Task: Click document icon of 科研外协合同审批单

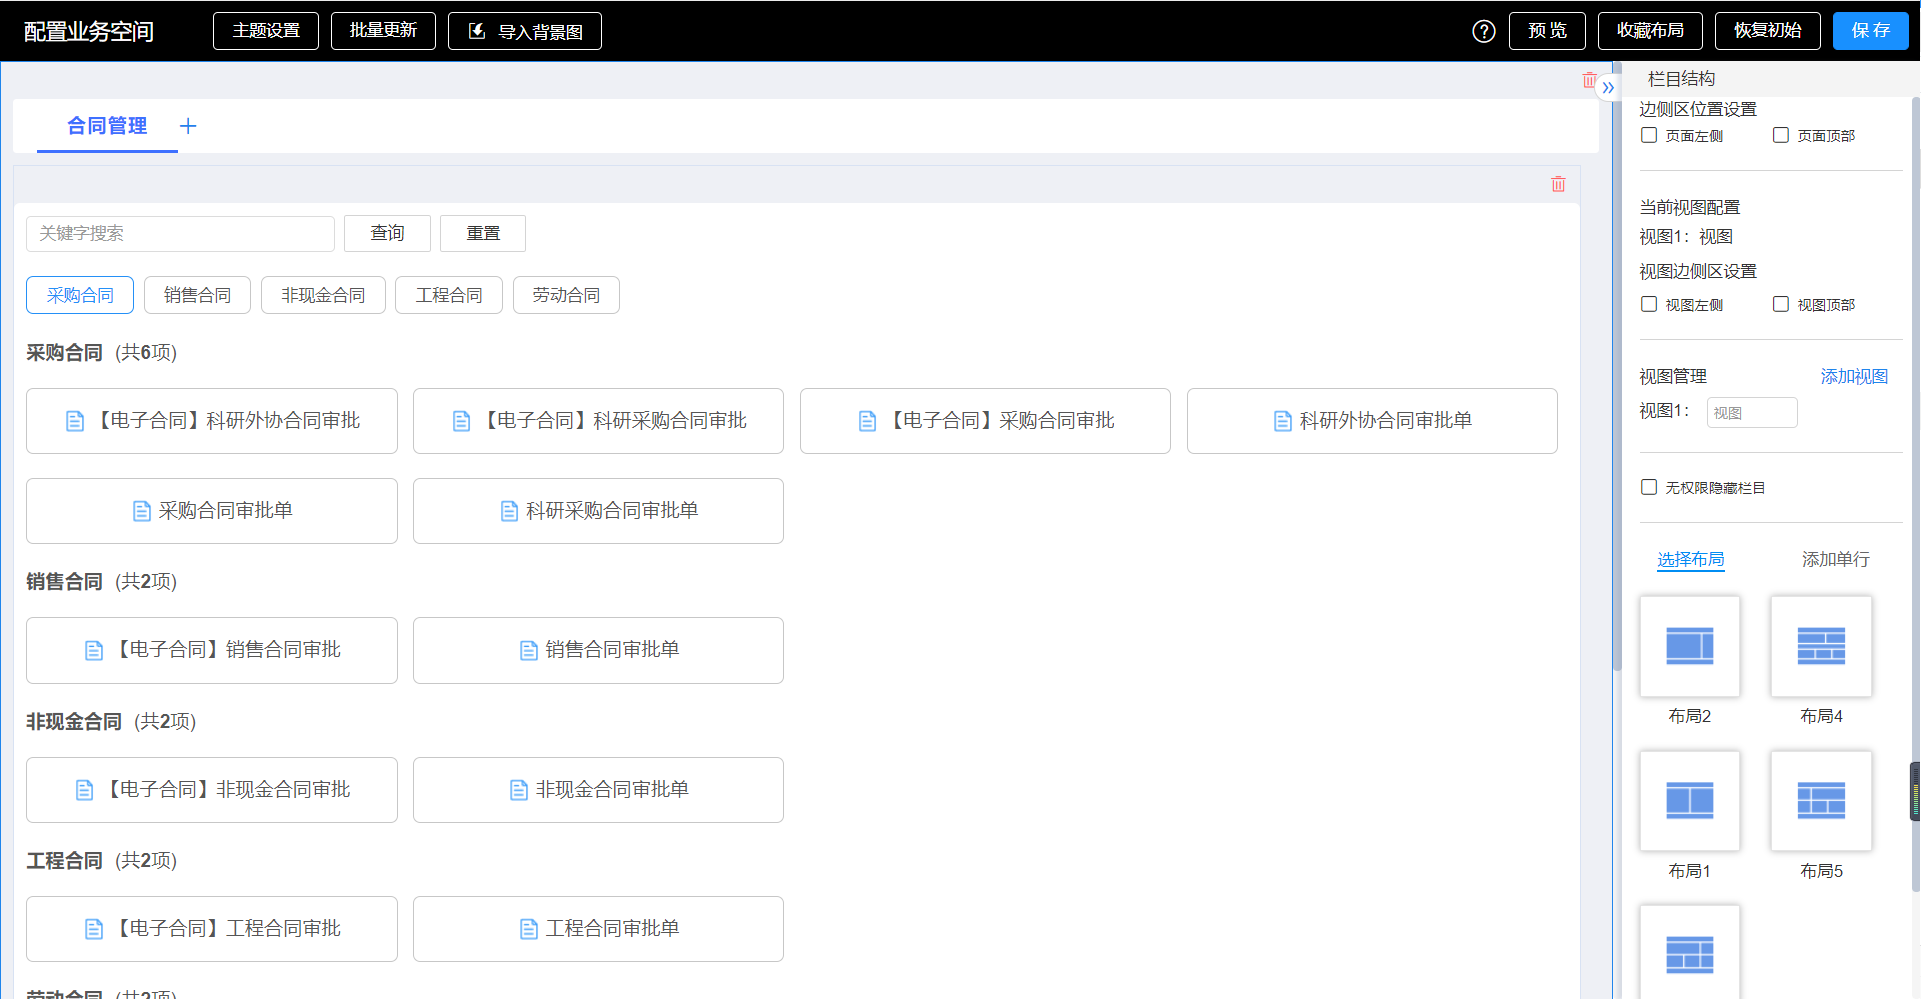Action: (x=1282, y=421)
